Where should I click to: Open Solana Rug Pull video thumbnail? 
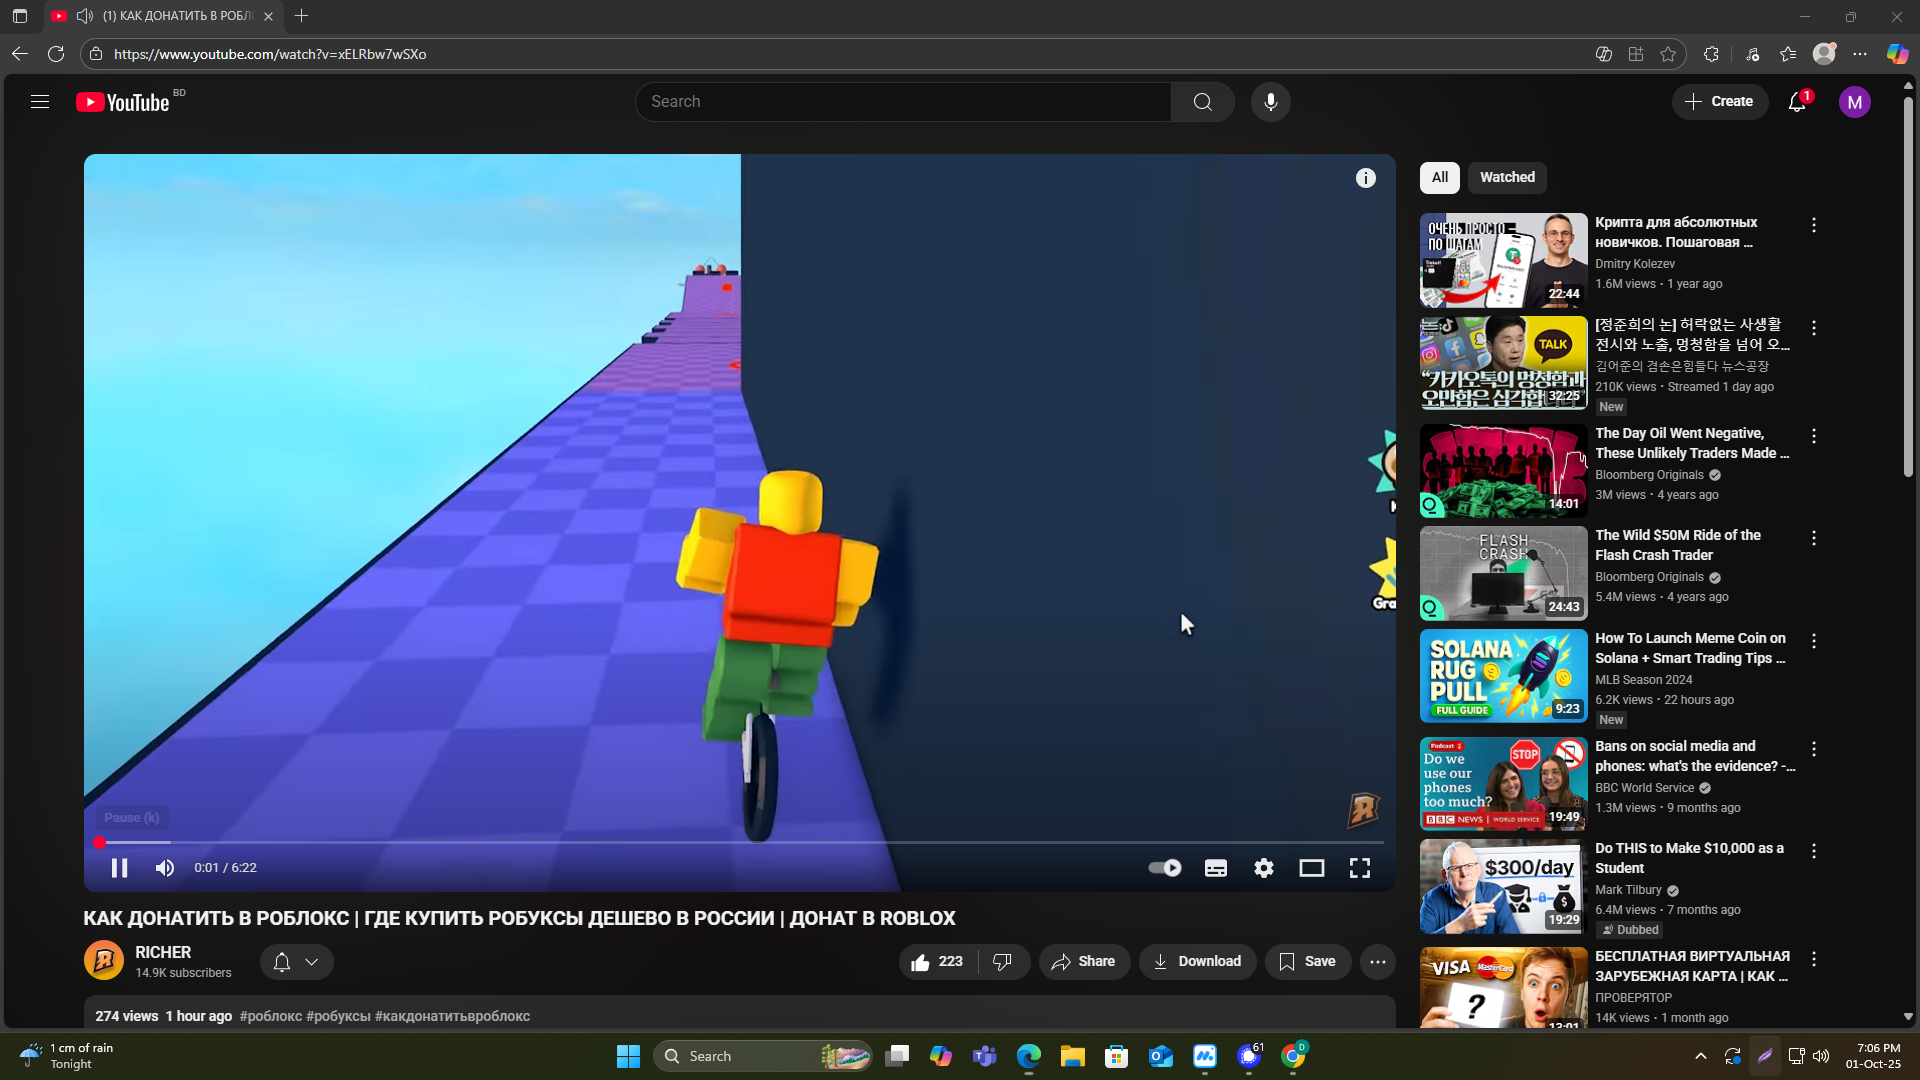point(1504,676)
